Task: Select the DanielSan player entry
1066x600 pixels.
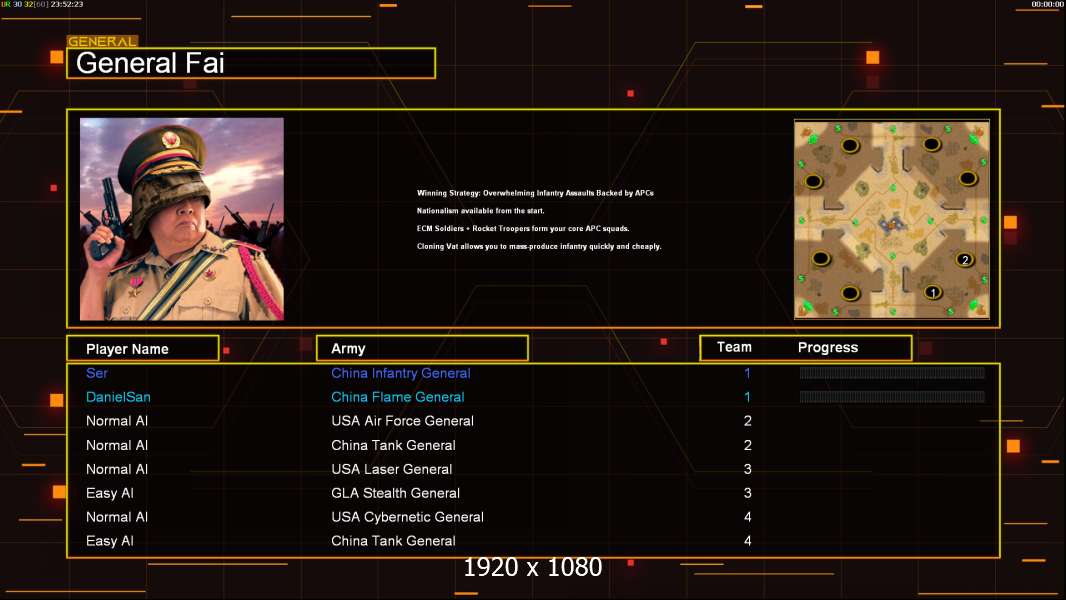Action: coord(118,397)
